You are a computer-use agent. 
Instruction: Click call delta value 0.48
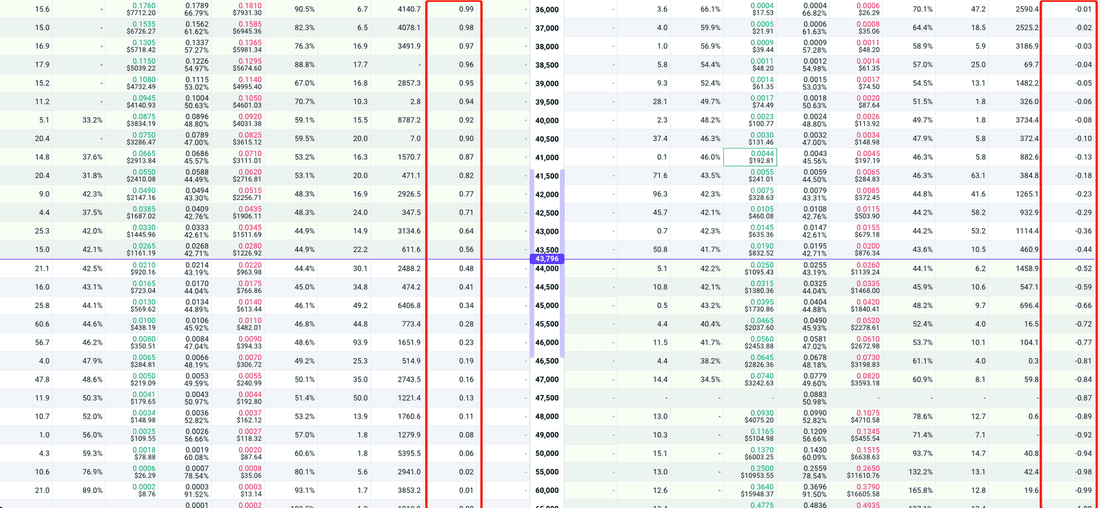tap(468, 268)
